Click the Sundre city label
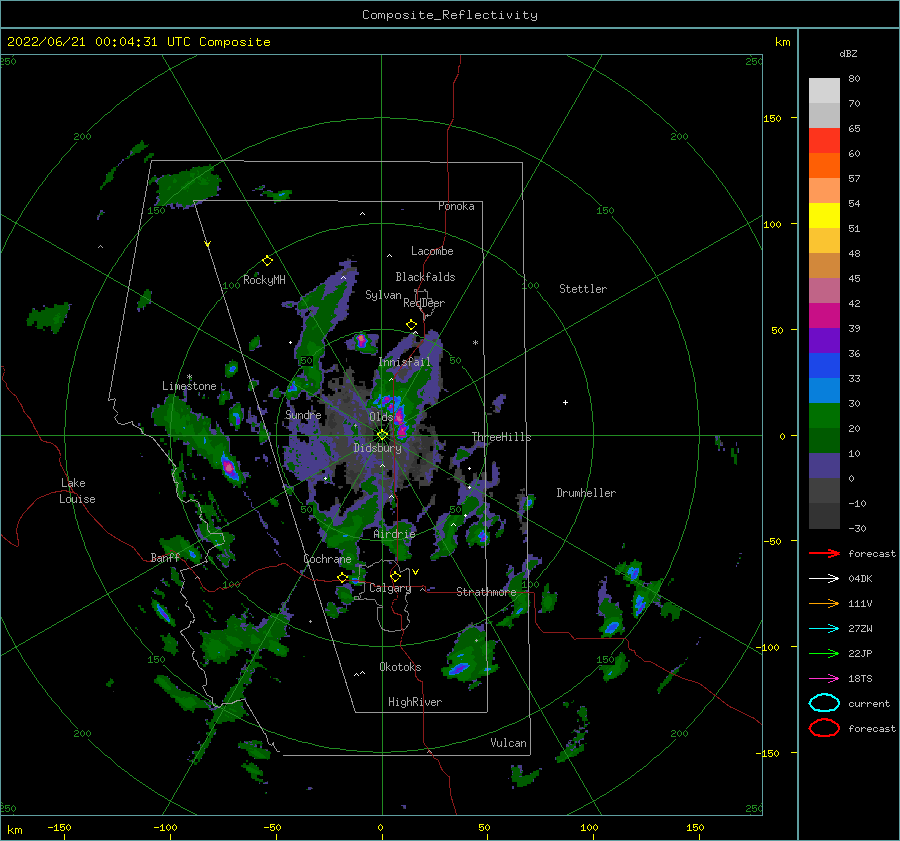This screenshot has height=841, width=900. click(x=303, y=414)
